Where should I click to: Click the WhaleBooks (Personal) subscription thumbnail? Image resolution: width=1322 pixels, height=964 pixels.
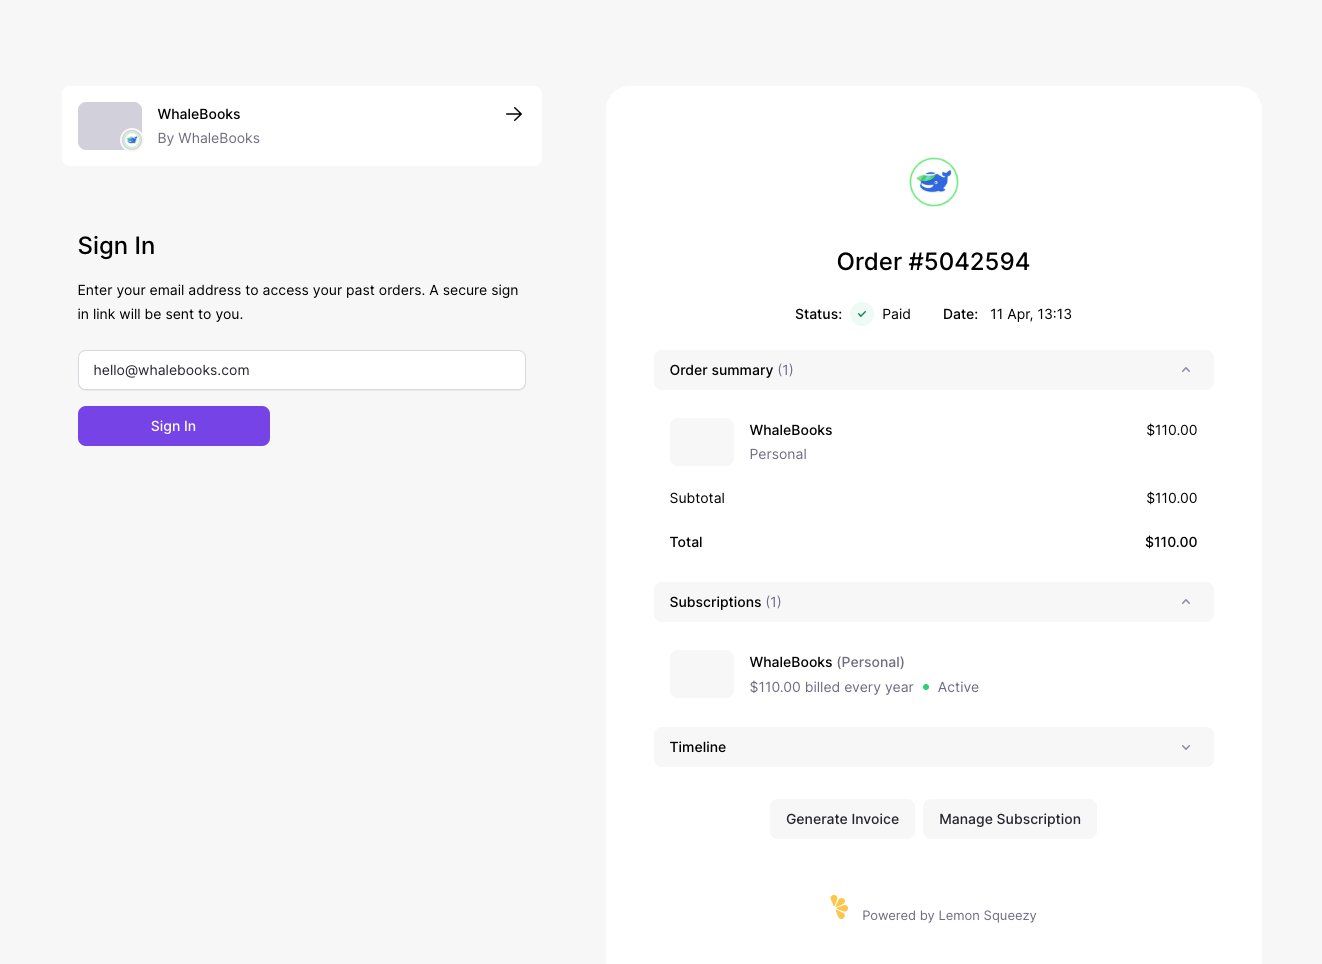pos(702,674)
